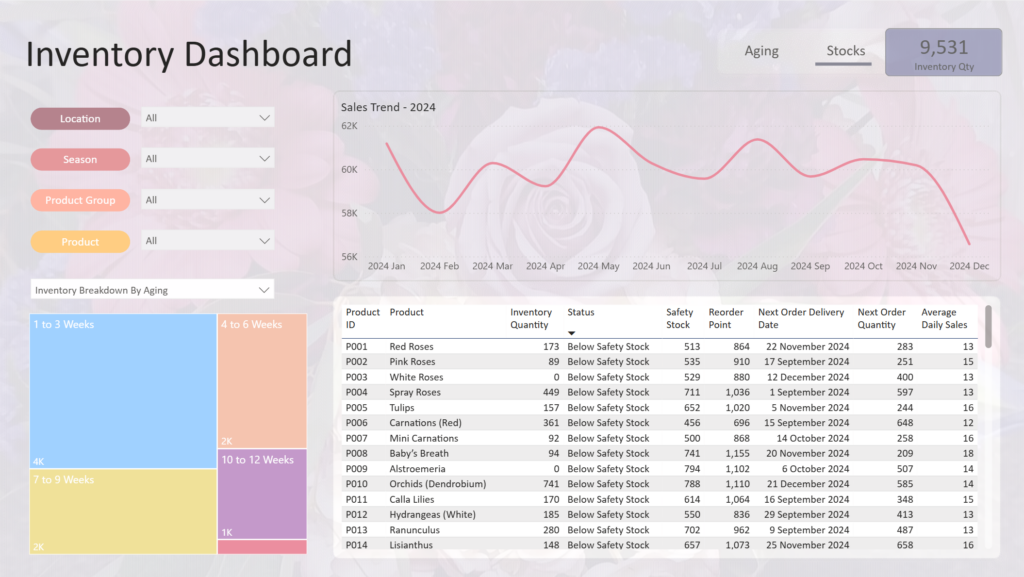
Task: Select the Lisianthus product cell
Action: point(411,545)
